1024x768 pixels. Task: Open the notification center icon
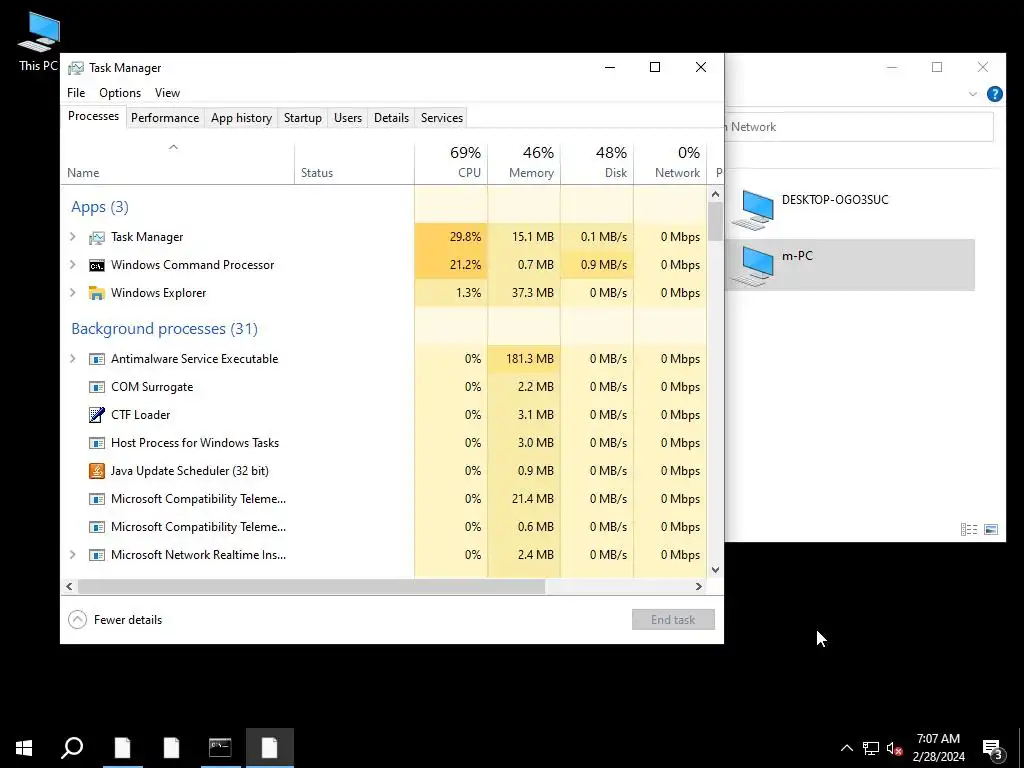[993, 748]
